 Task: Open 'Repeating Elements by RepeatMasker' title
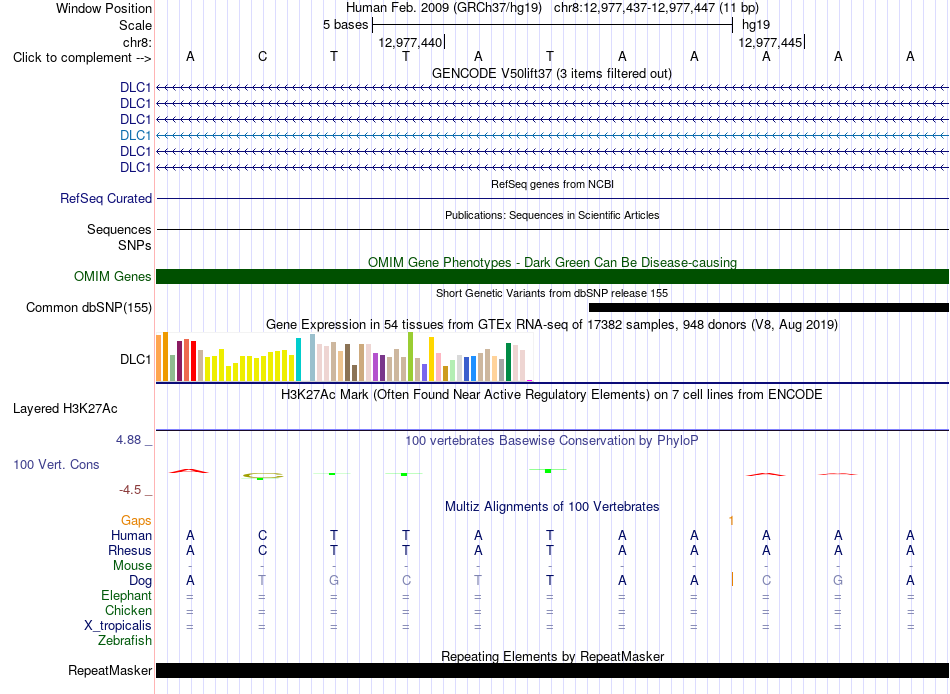pyautogui.click(x=552, y=656)
